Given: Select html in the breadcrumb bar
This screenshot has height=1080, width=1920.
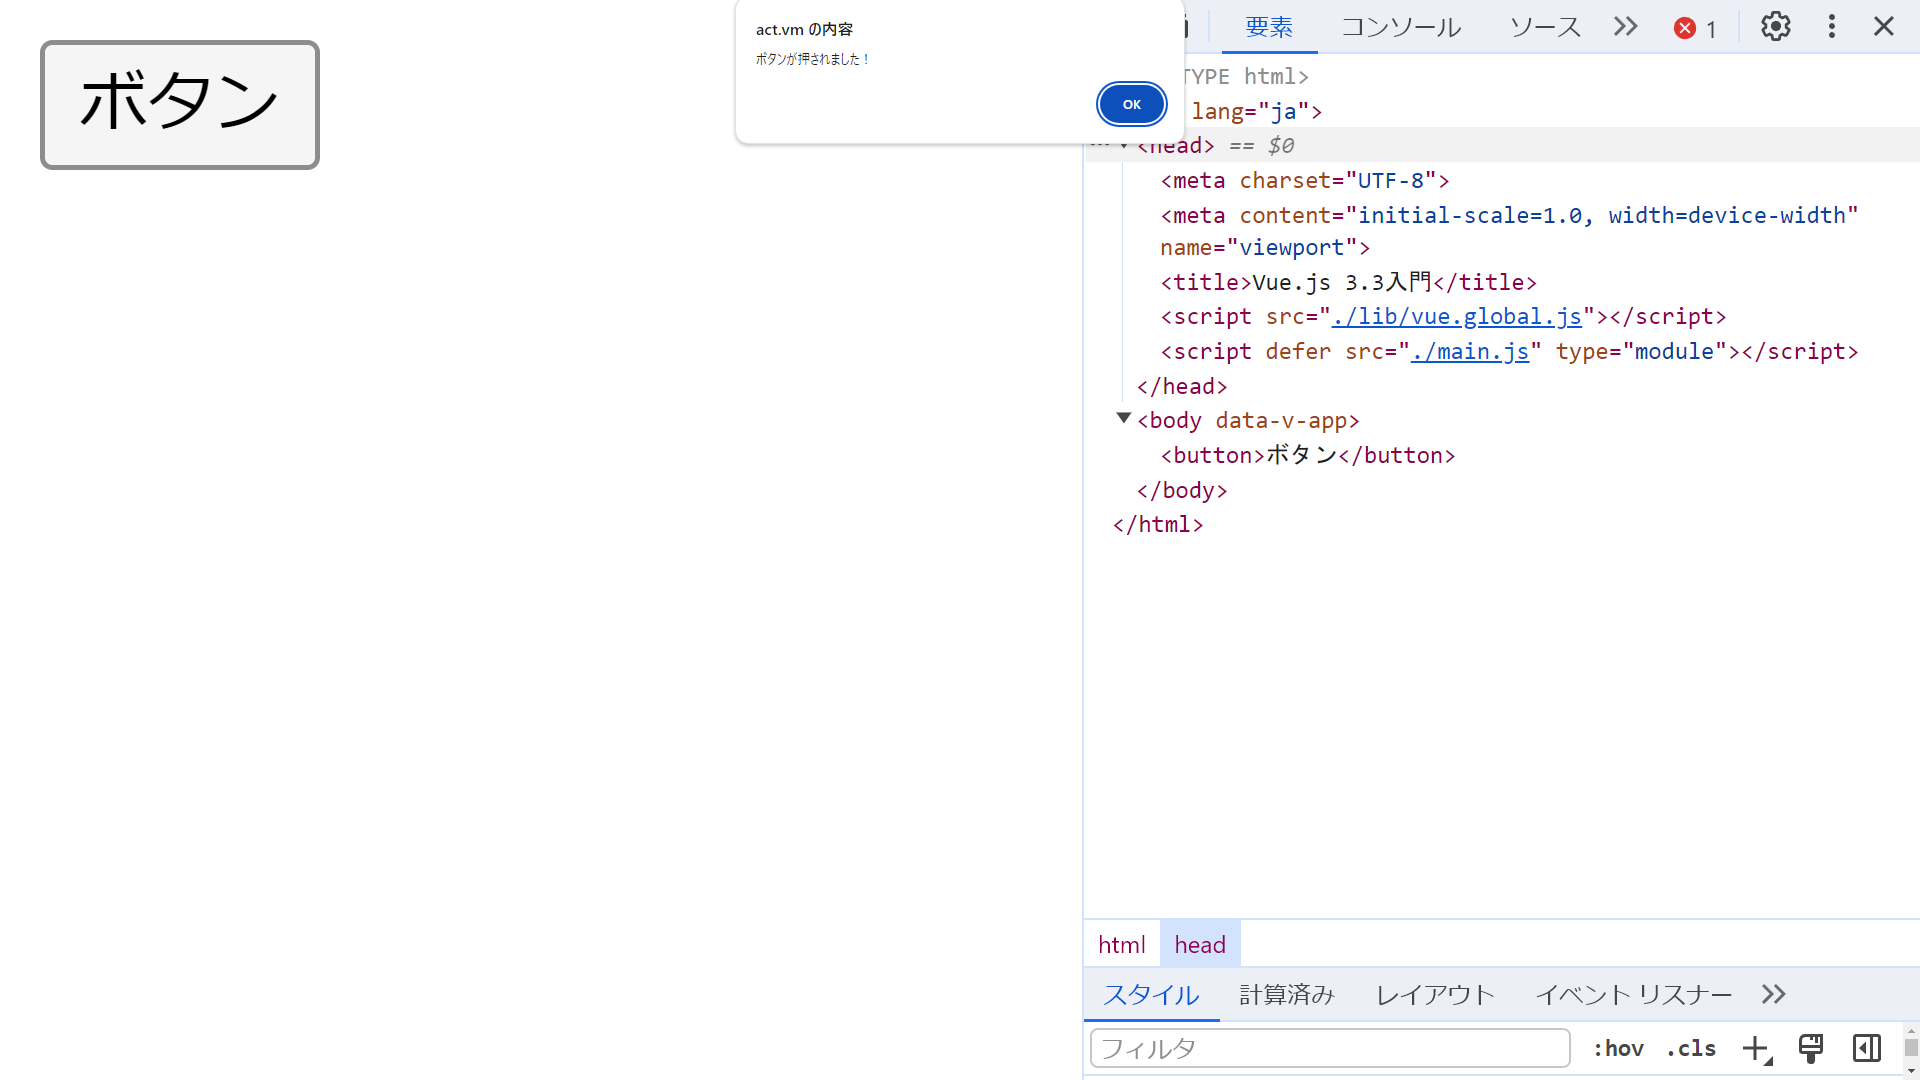Looking at the screenshot, I should (x=1121, y=944).
